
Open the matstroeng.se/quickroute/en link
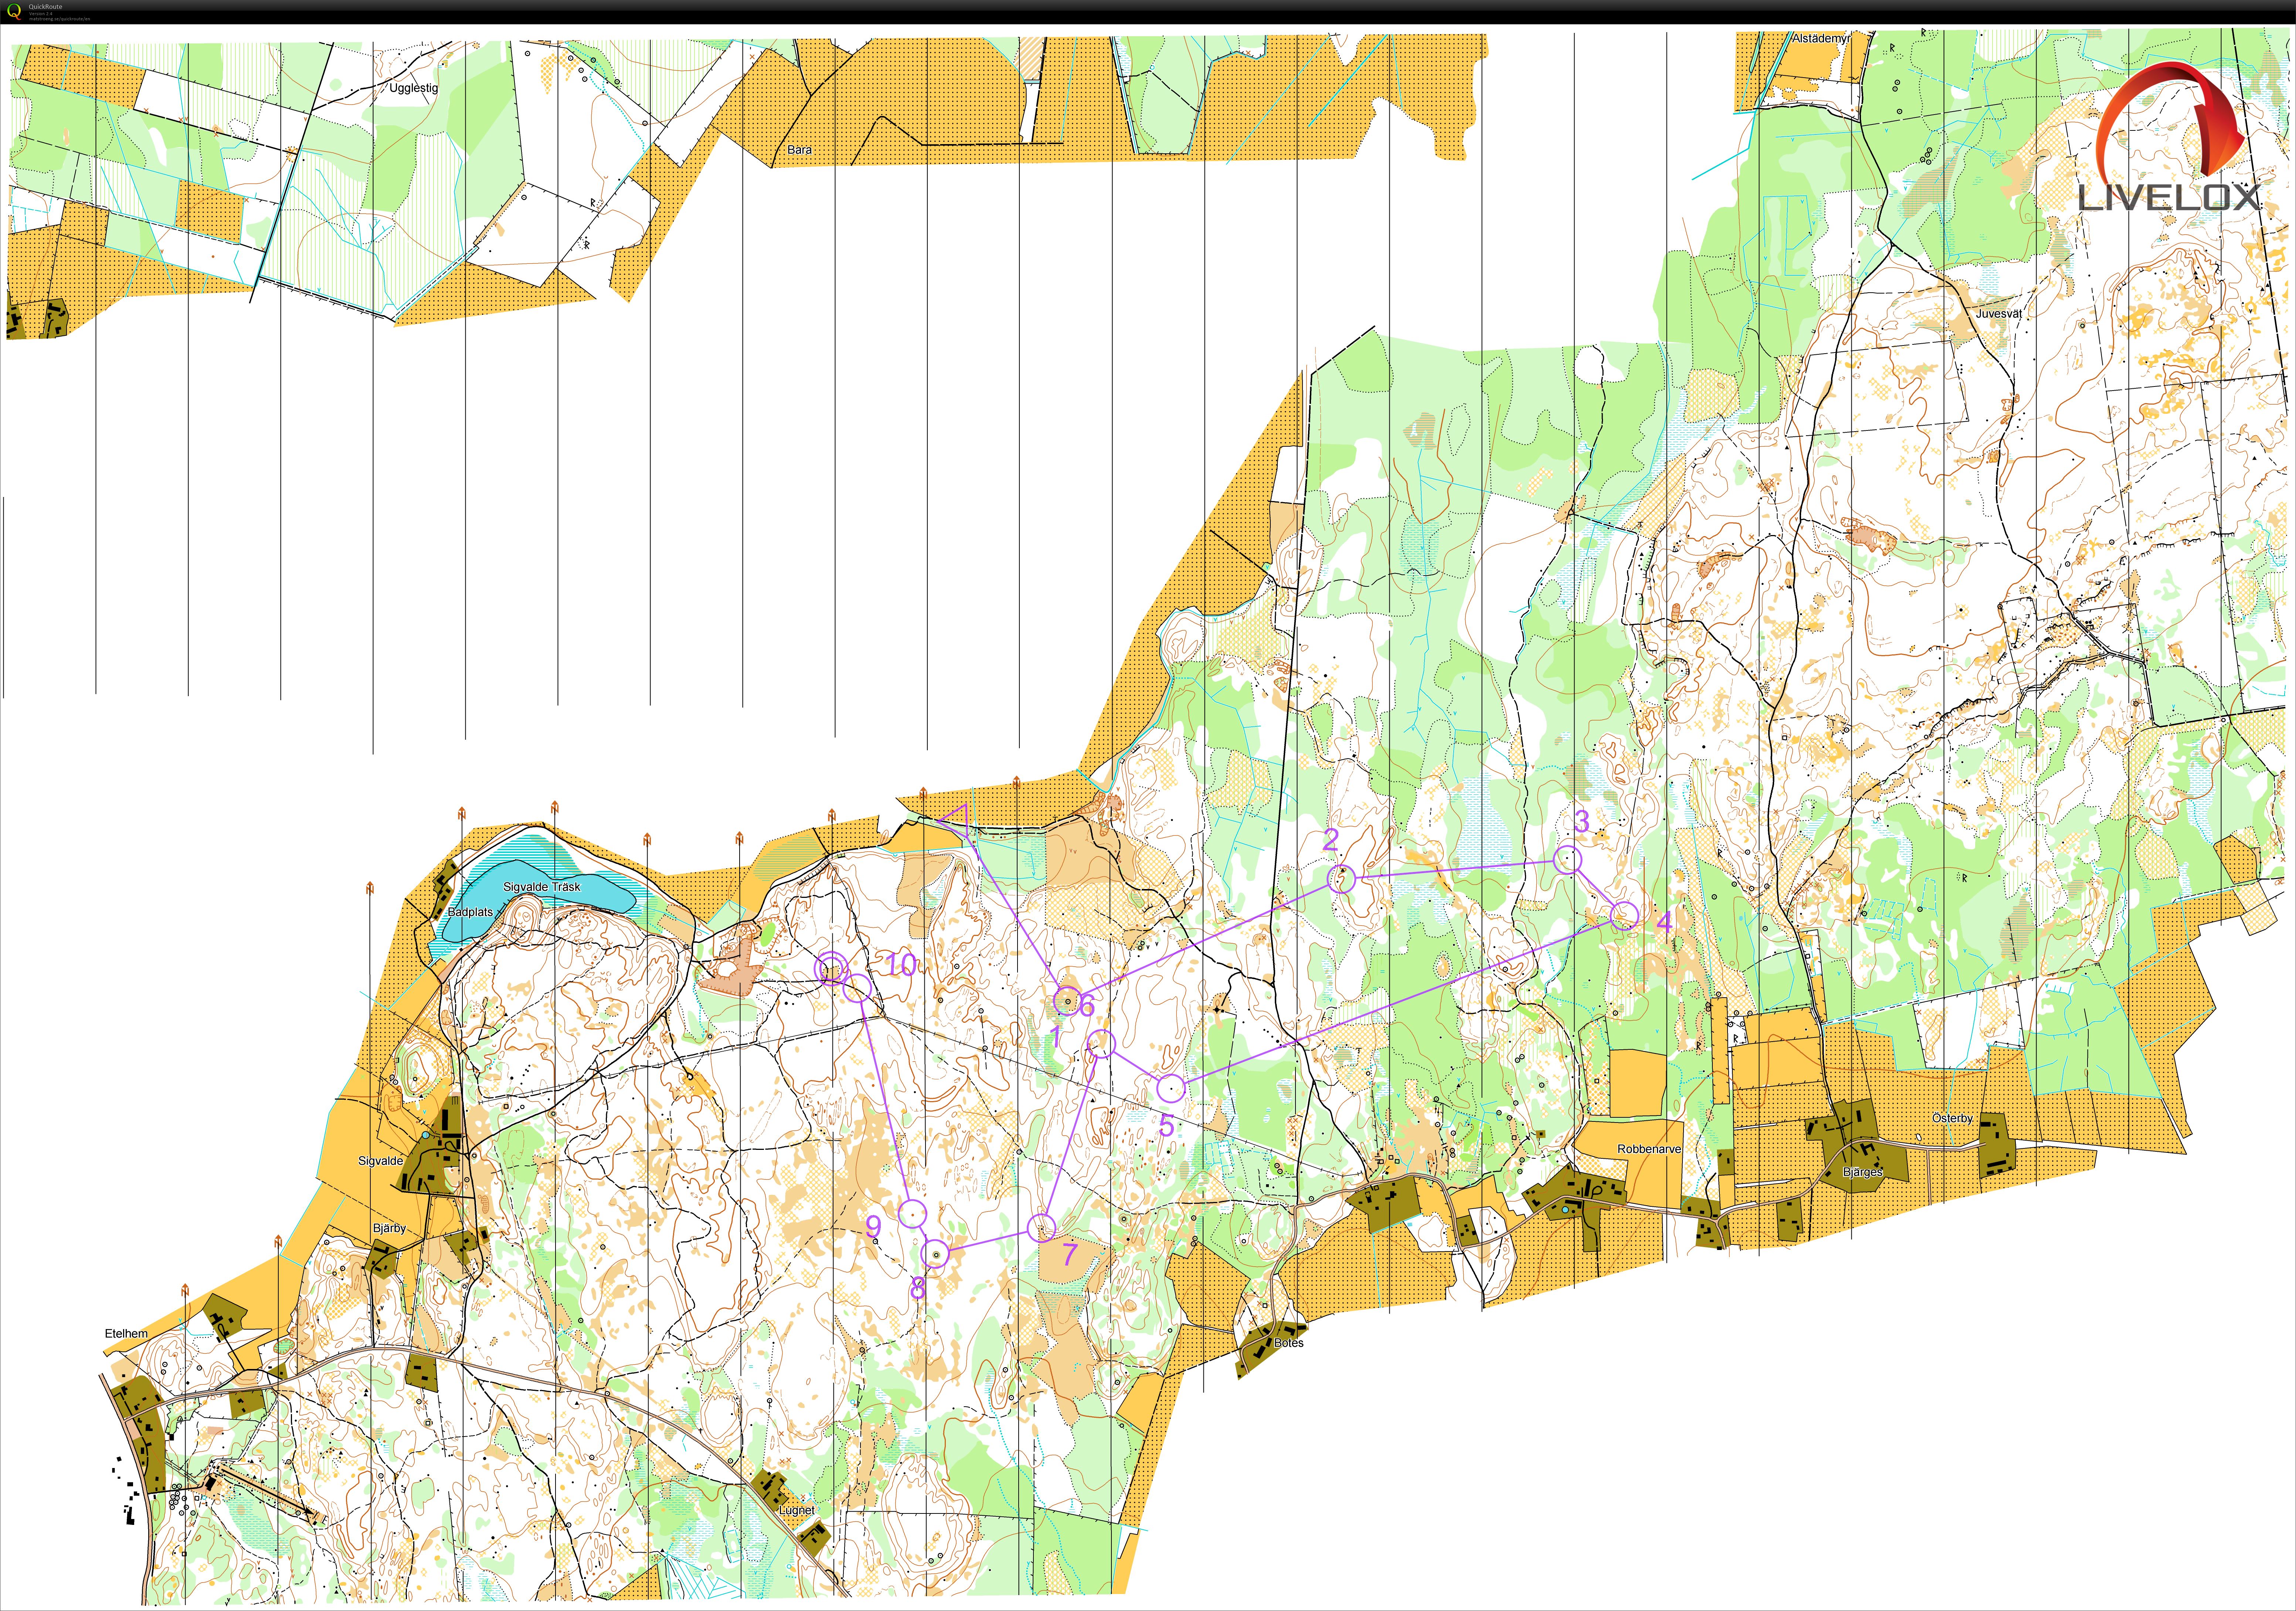(59, 18)
